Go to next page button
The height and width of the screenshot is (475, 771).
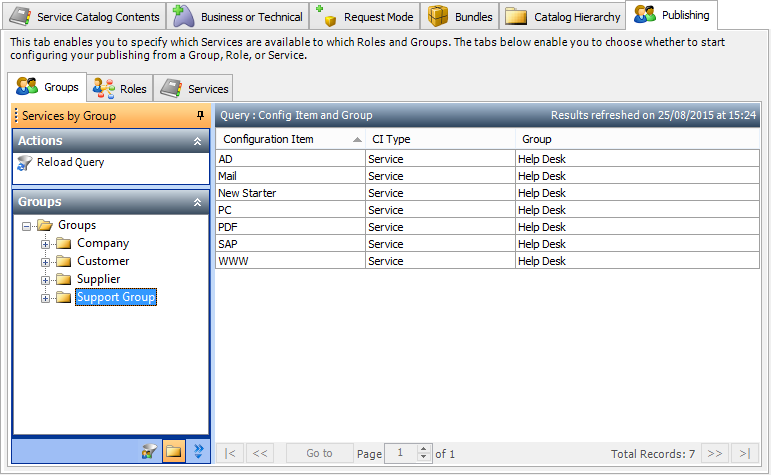point(715,453)
